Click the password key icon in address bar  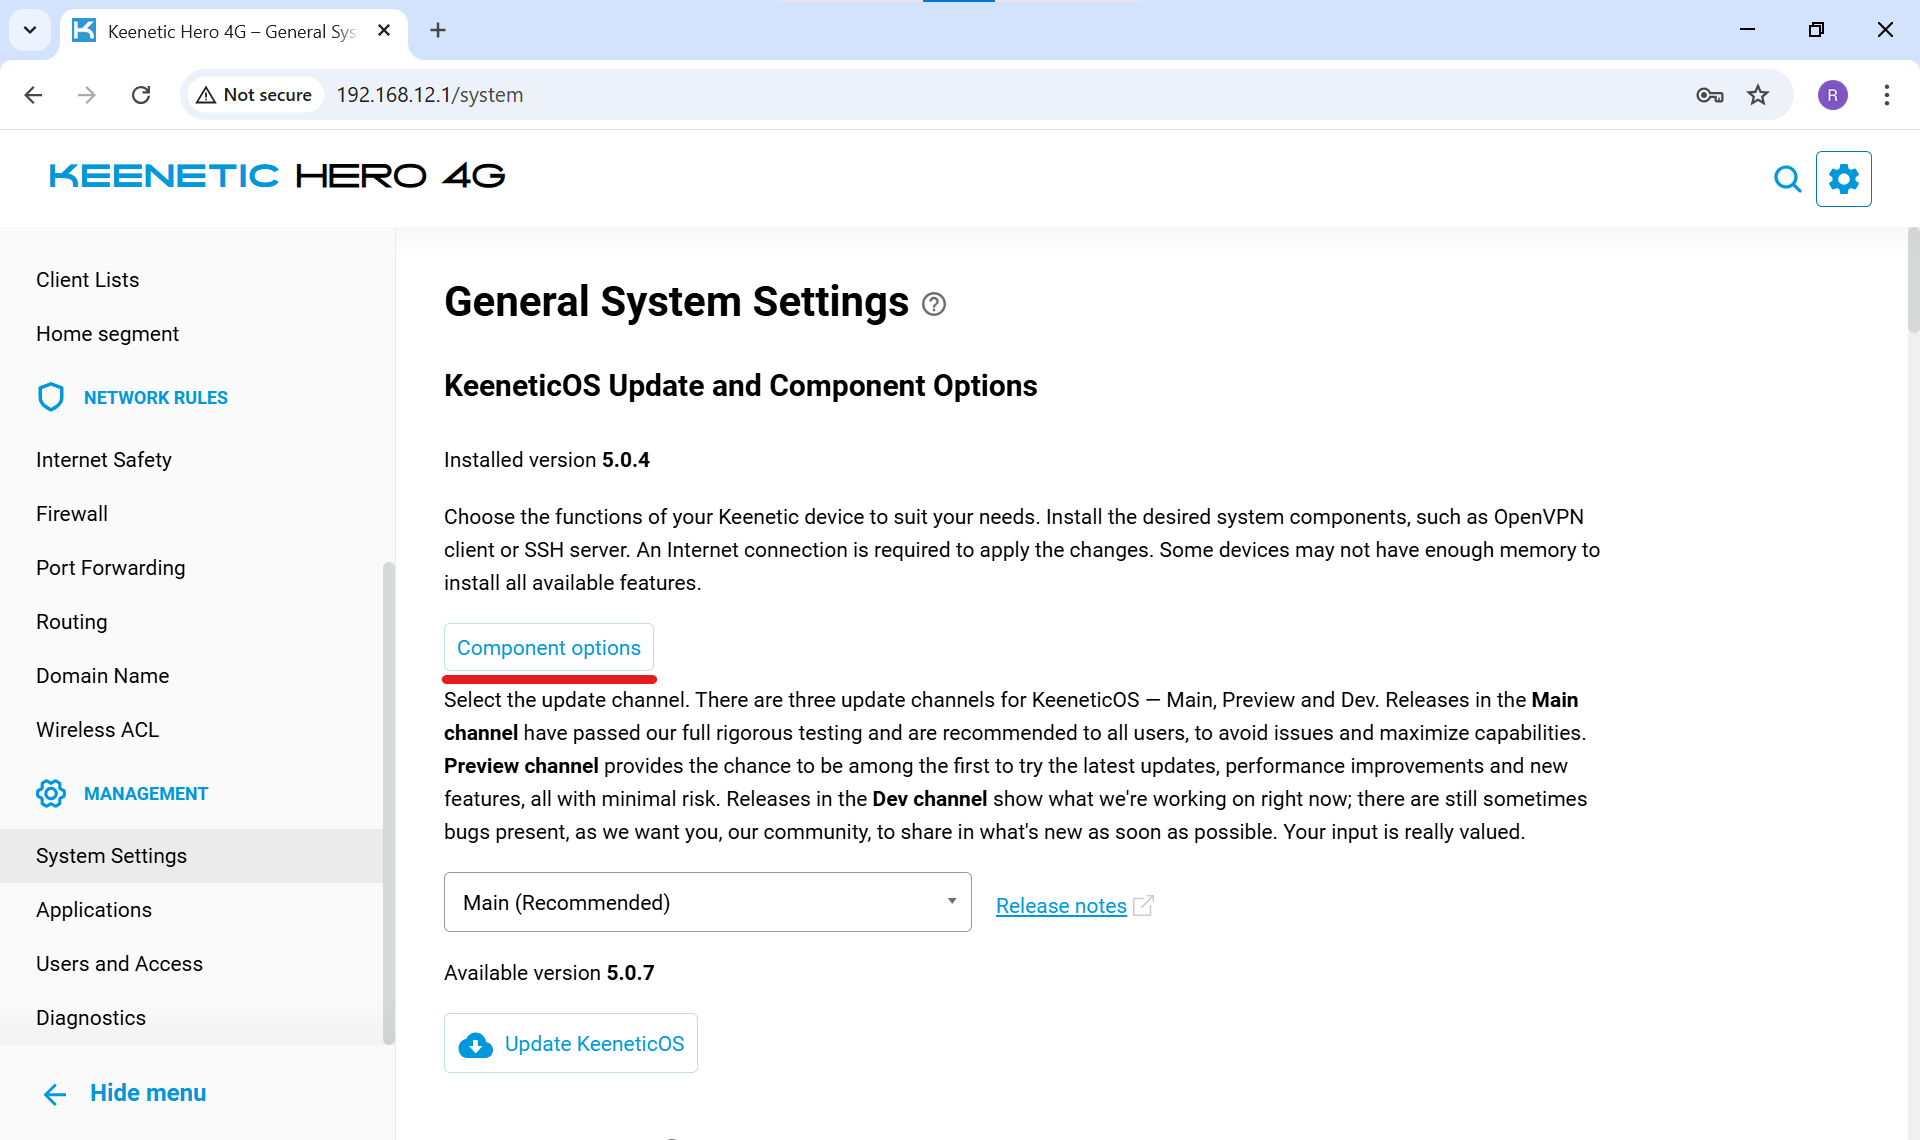tap(1709, 95)
